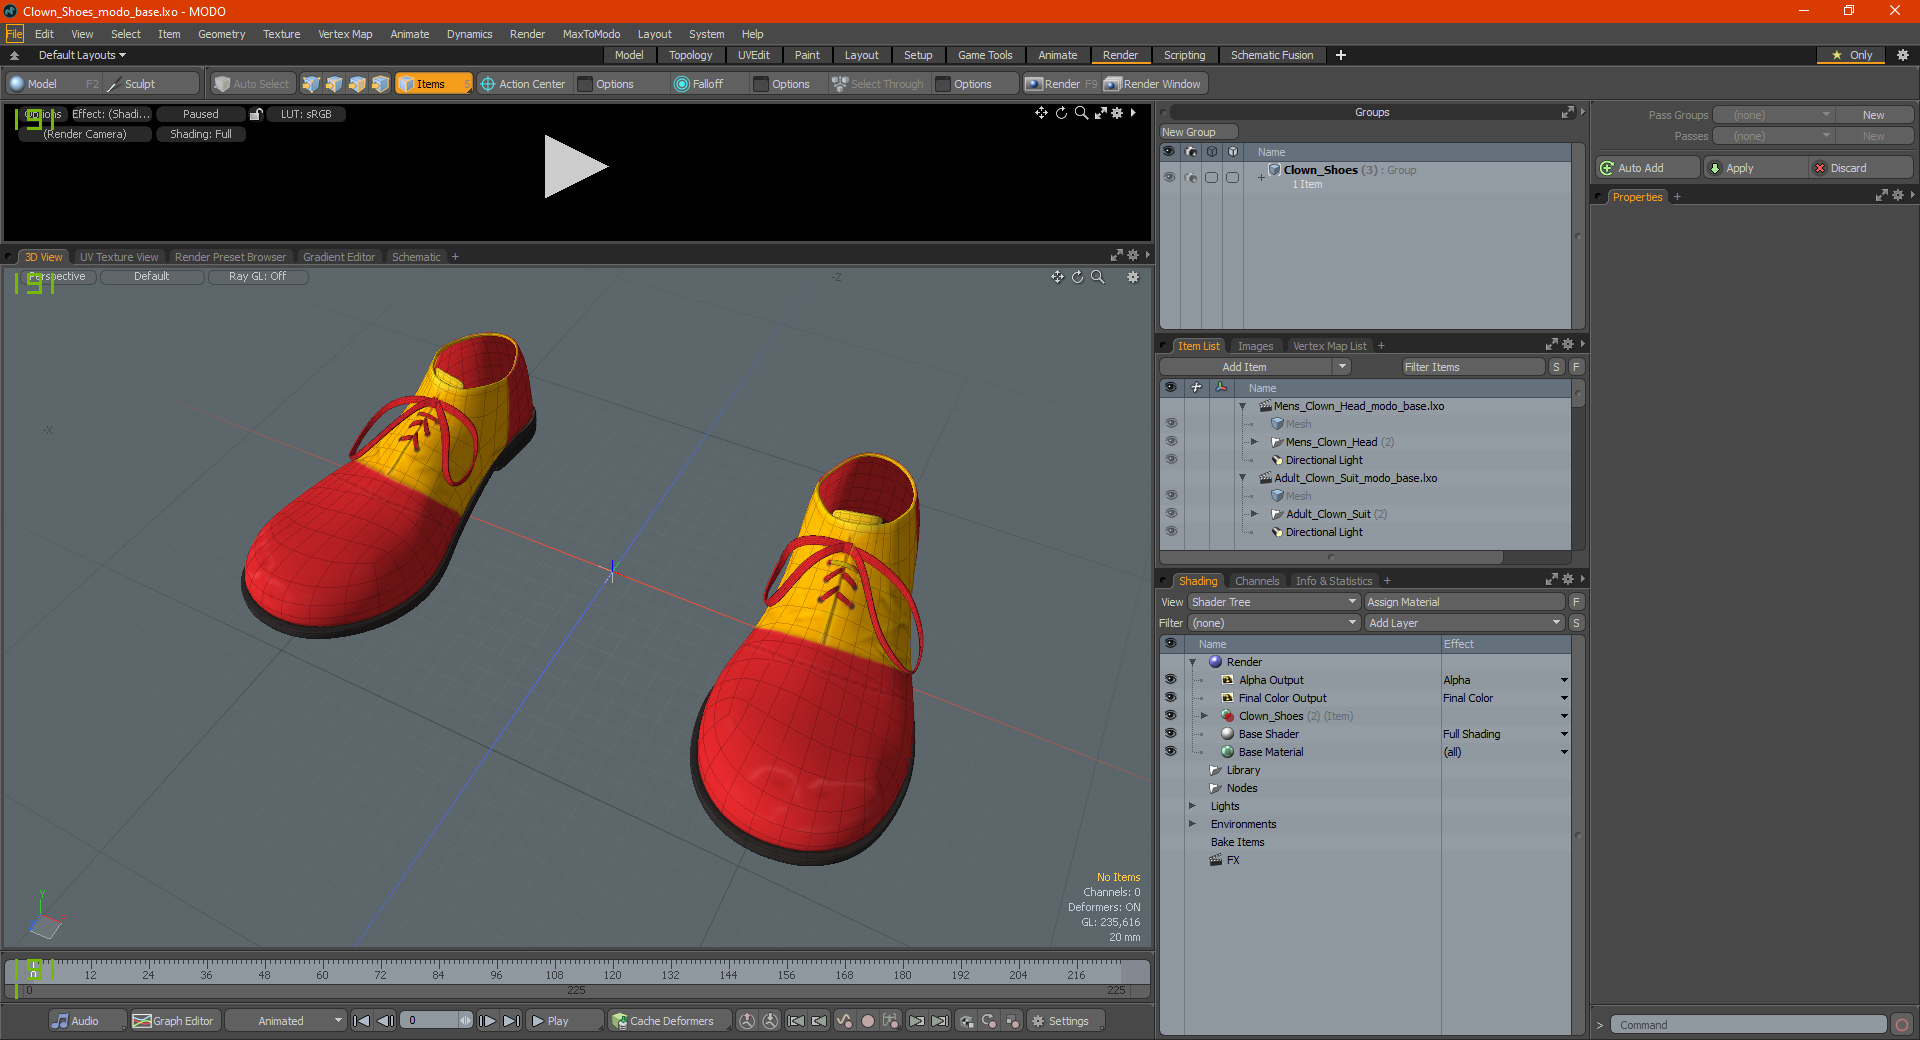Click the Auto Add button
Image resolution: width=1920 pixels, height=1040 pixels.
click(x=1647, y=168)
